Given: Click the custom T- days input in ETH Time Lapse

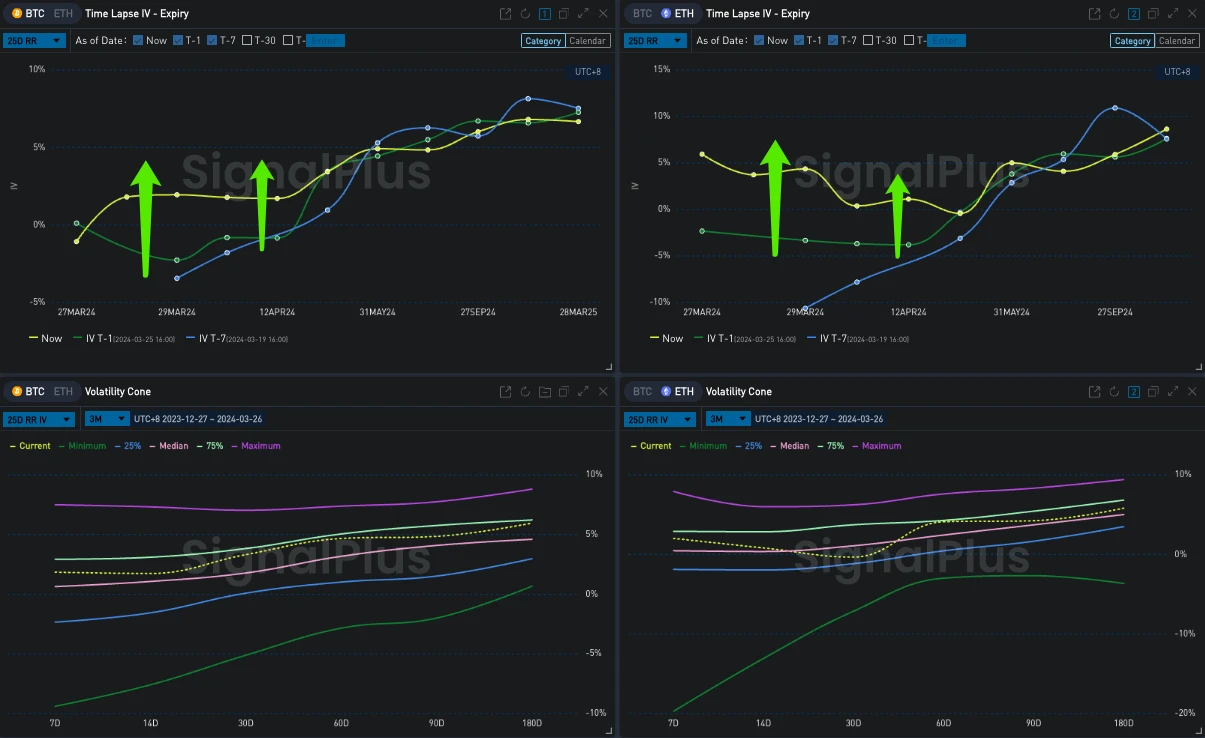Looking at the screenshot, I should pyautogui.click(x=945, y=41).
